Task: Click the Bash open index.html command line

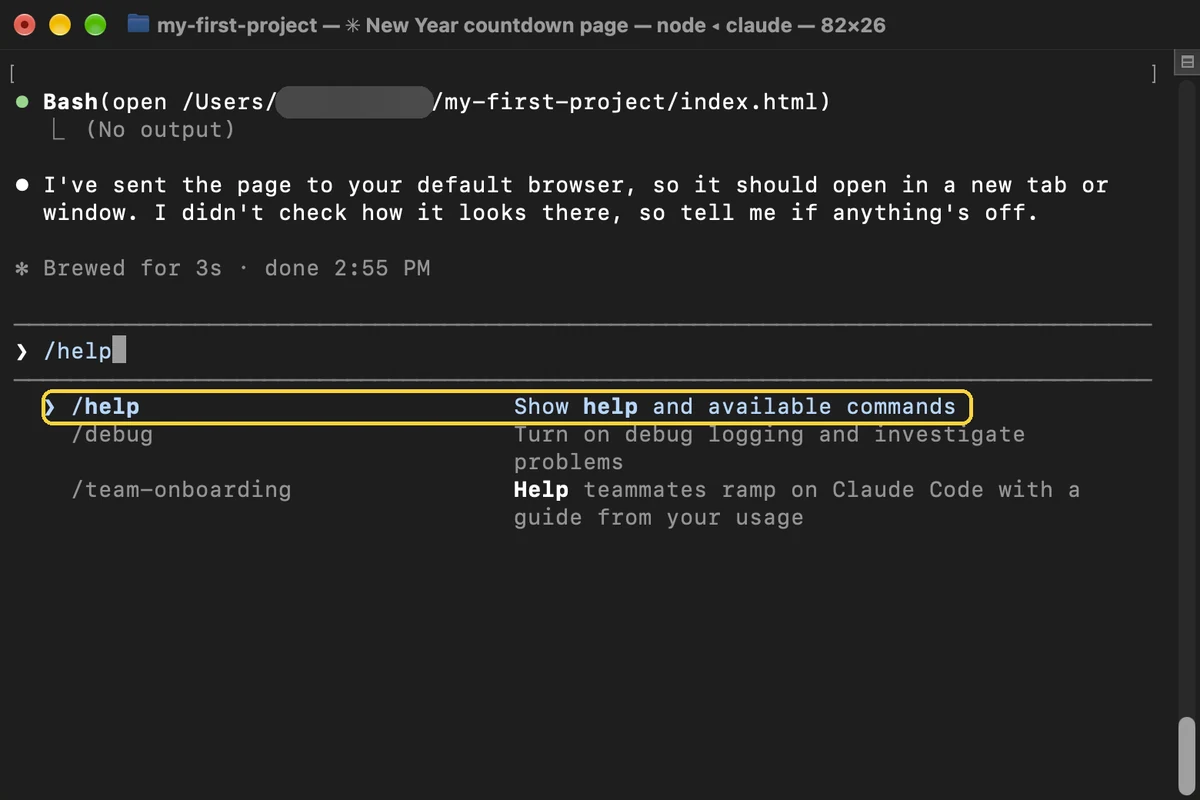Action: coord(436,102)
